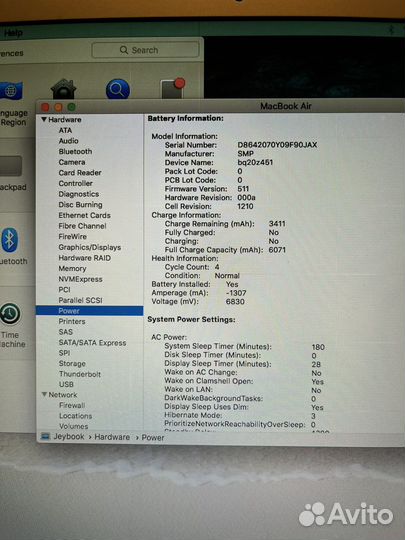Click the serial number D8642070Y09F90JAX
Image resolution: width=405 pixels, height=540 pixels.
(277, 145)
